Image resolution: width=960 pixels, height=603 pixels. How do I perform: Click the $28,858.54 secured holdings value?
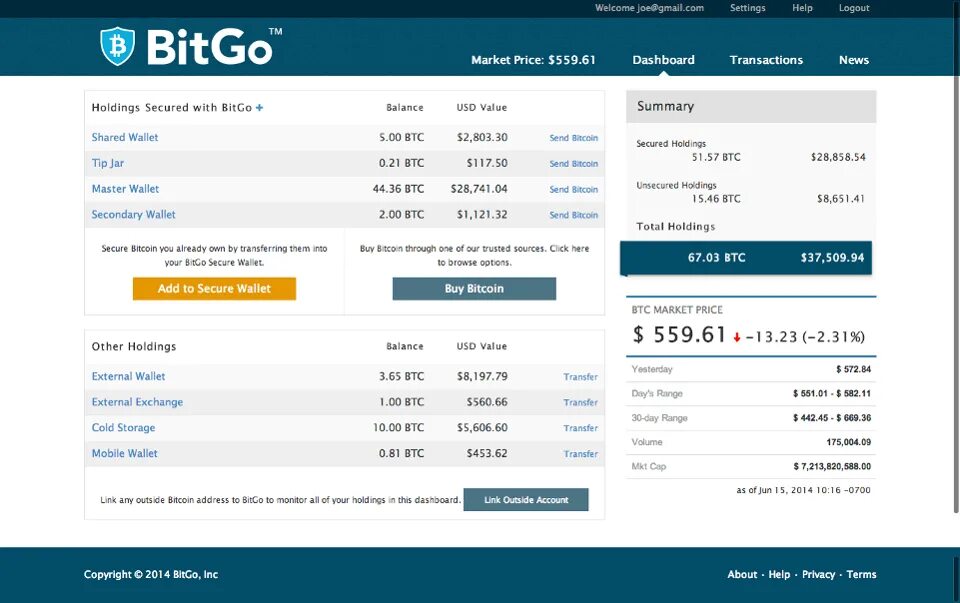point(838,157)
